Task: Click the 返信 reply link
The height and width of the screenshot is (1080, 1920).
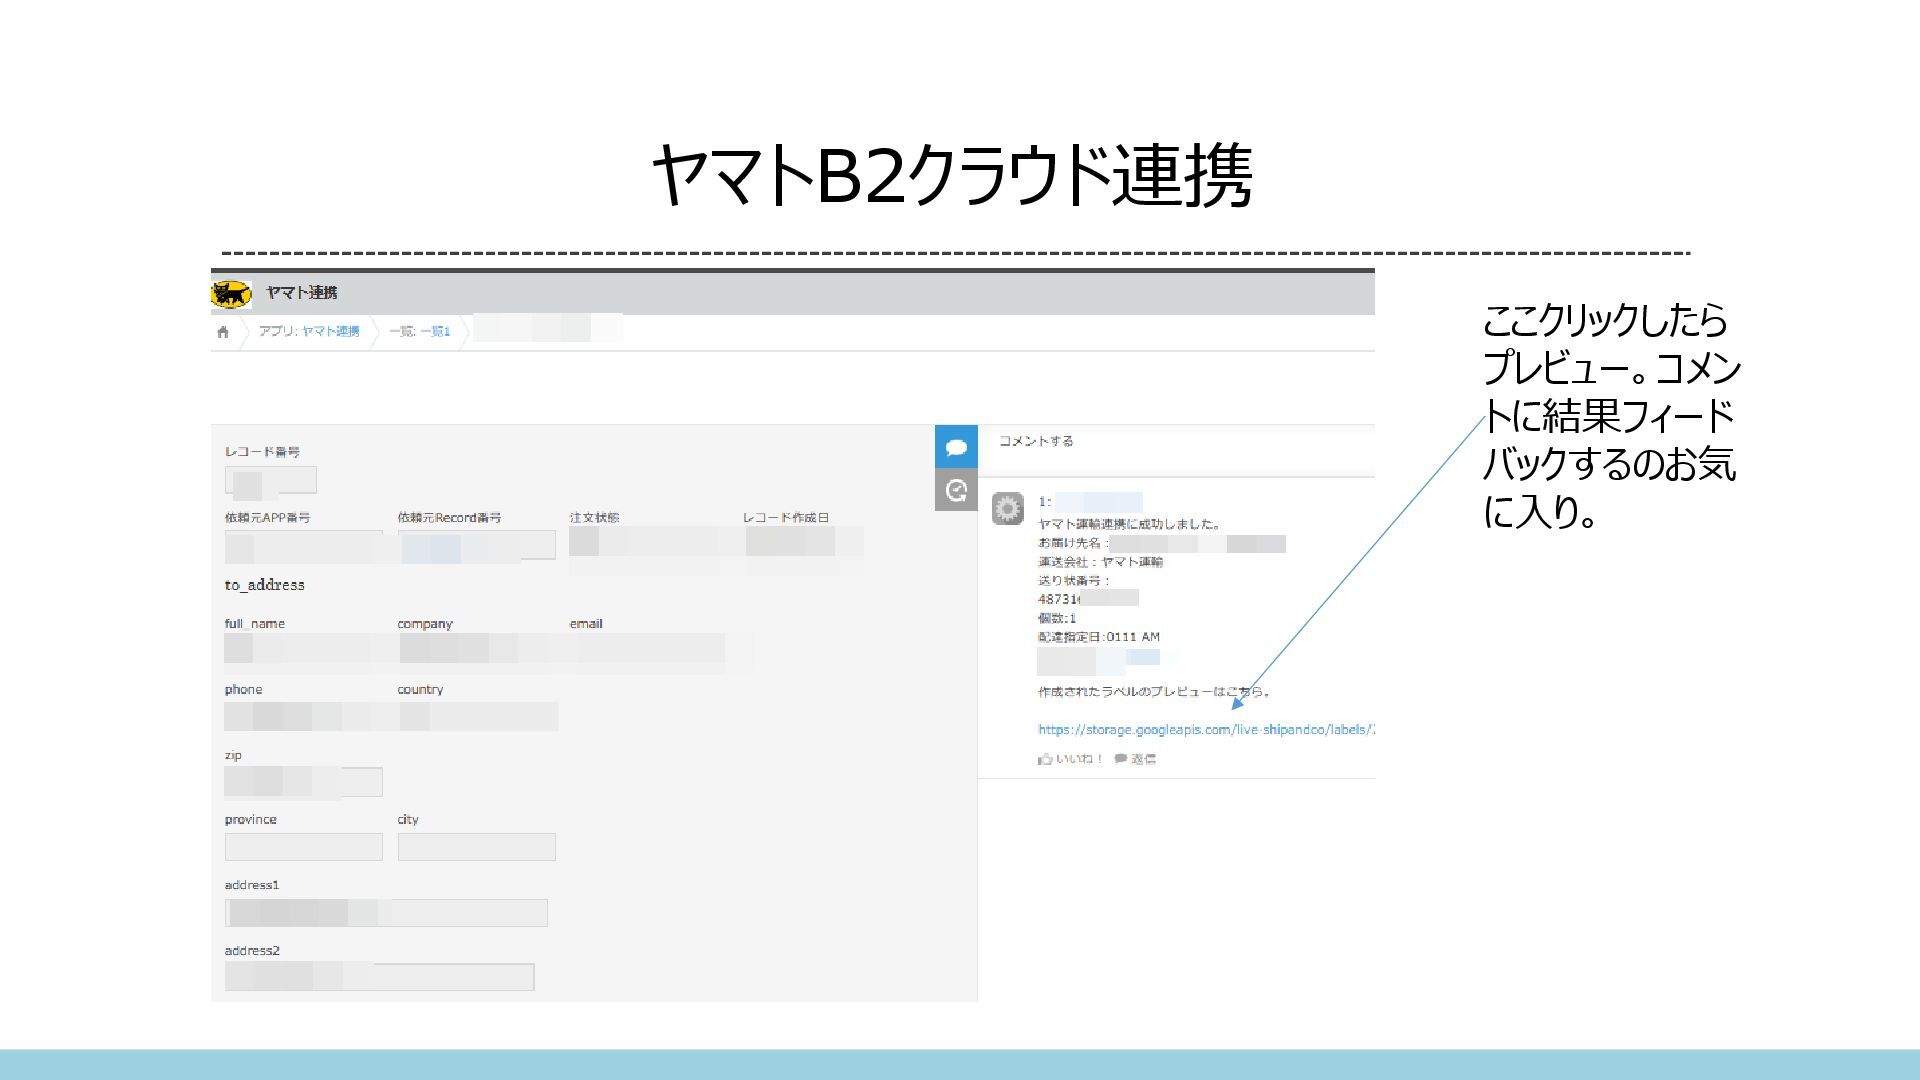Action: coord(1143,759)
